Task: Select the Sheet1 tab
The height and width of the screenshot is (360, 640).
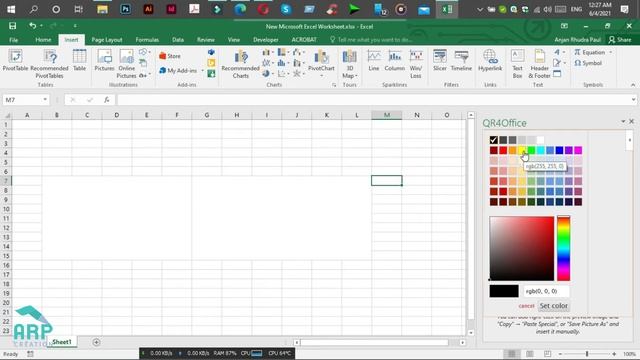Action: (62, 342)
